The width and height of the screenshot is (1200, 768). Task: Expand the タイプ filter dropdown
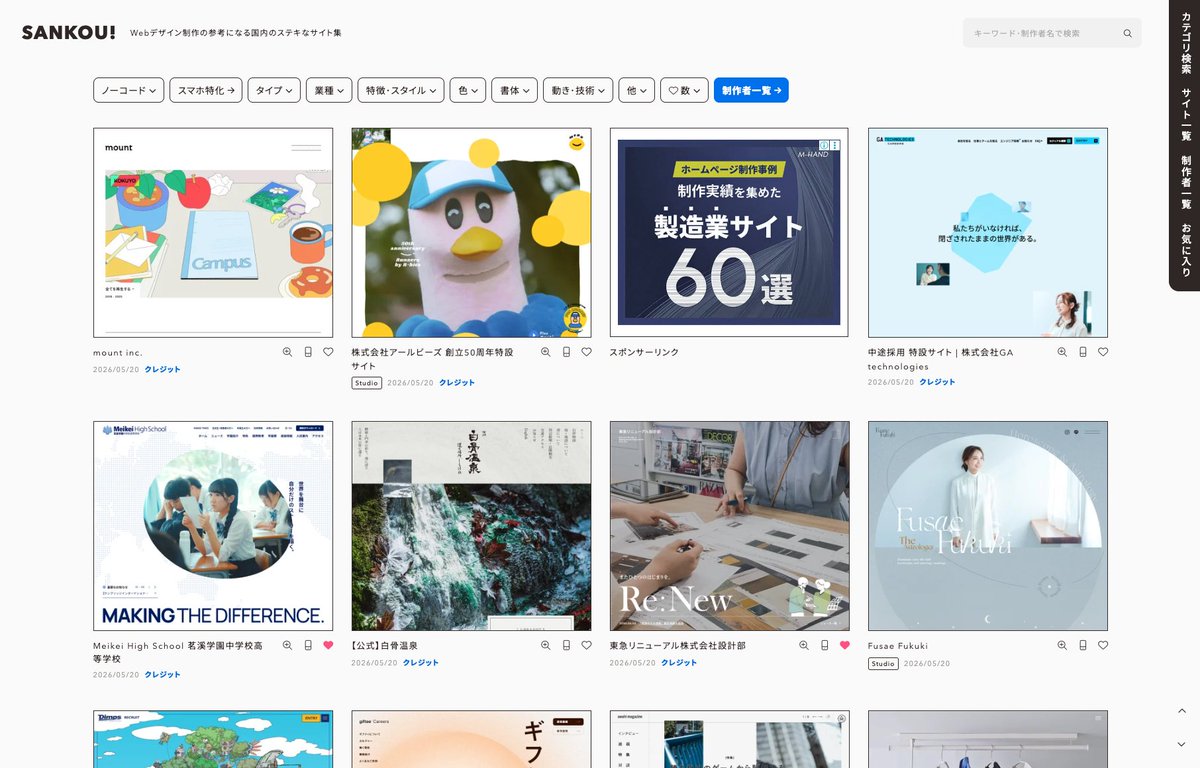(274, 90)
